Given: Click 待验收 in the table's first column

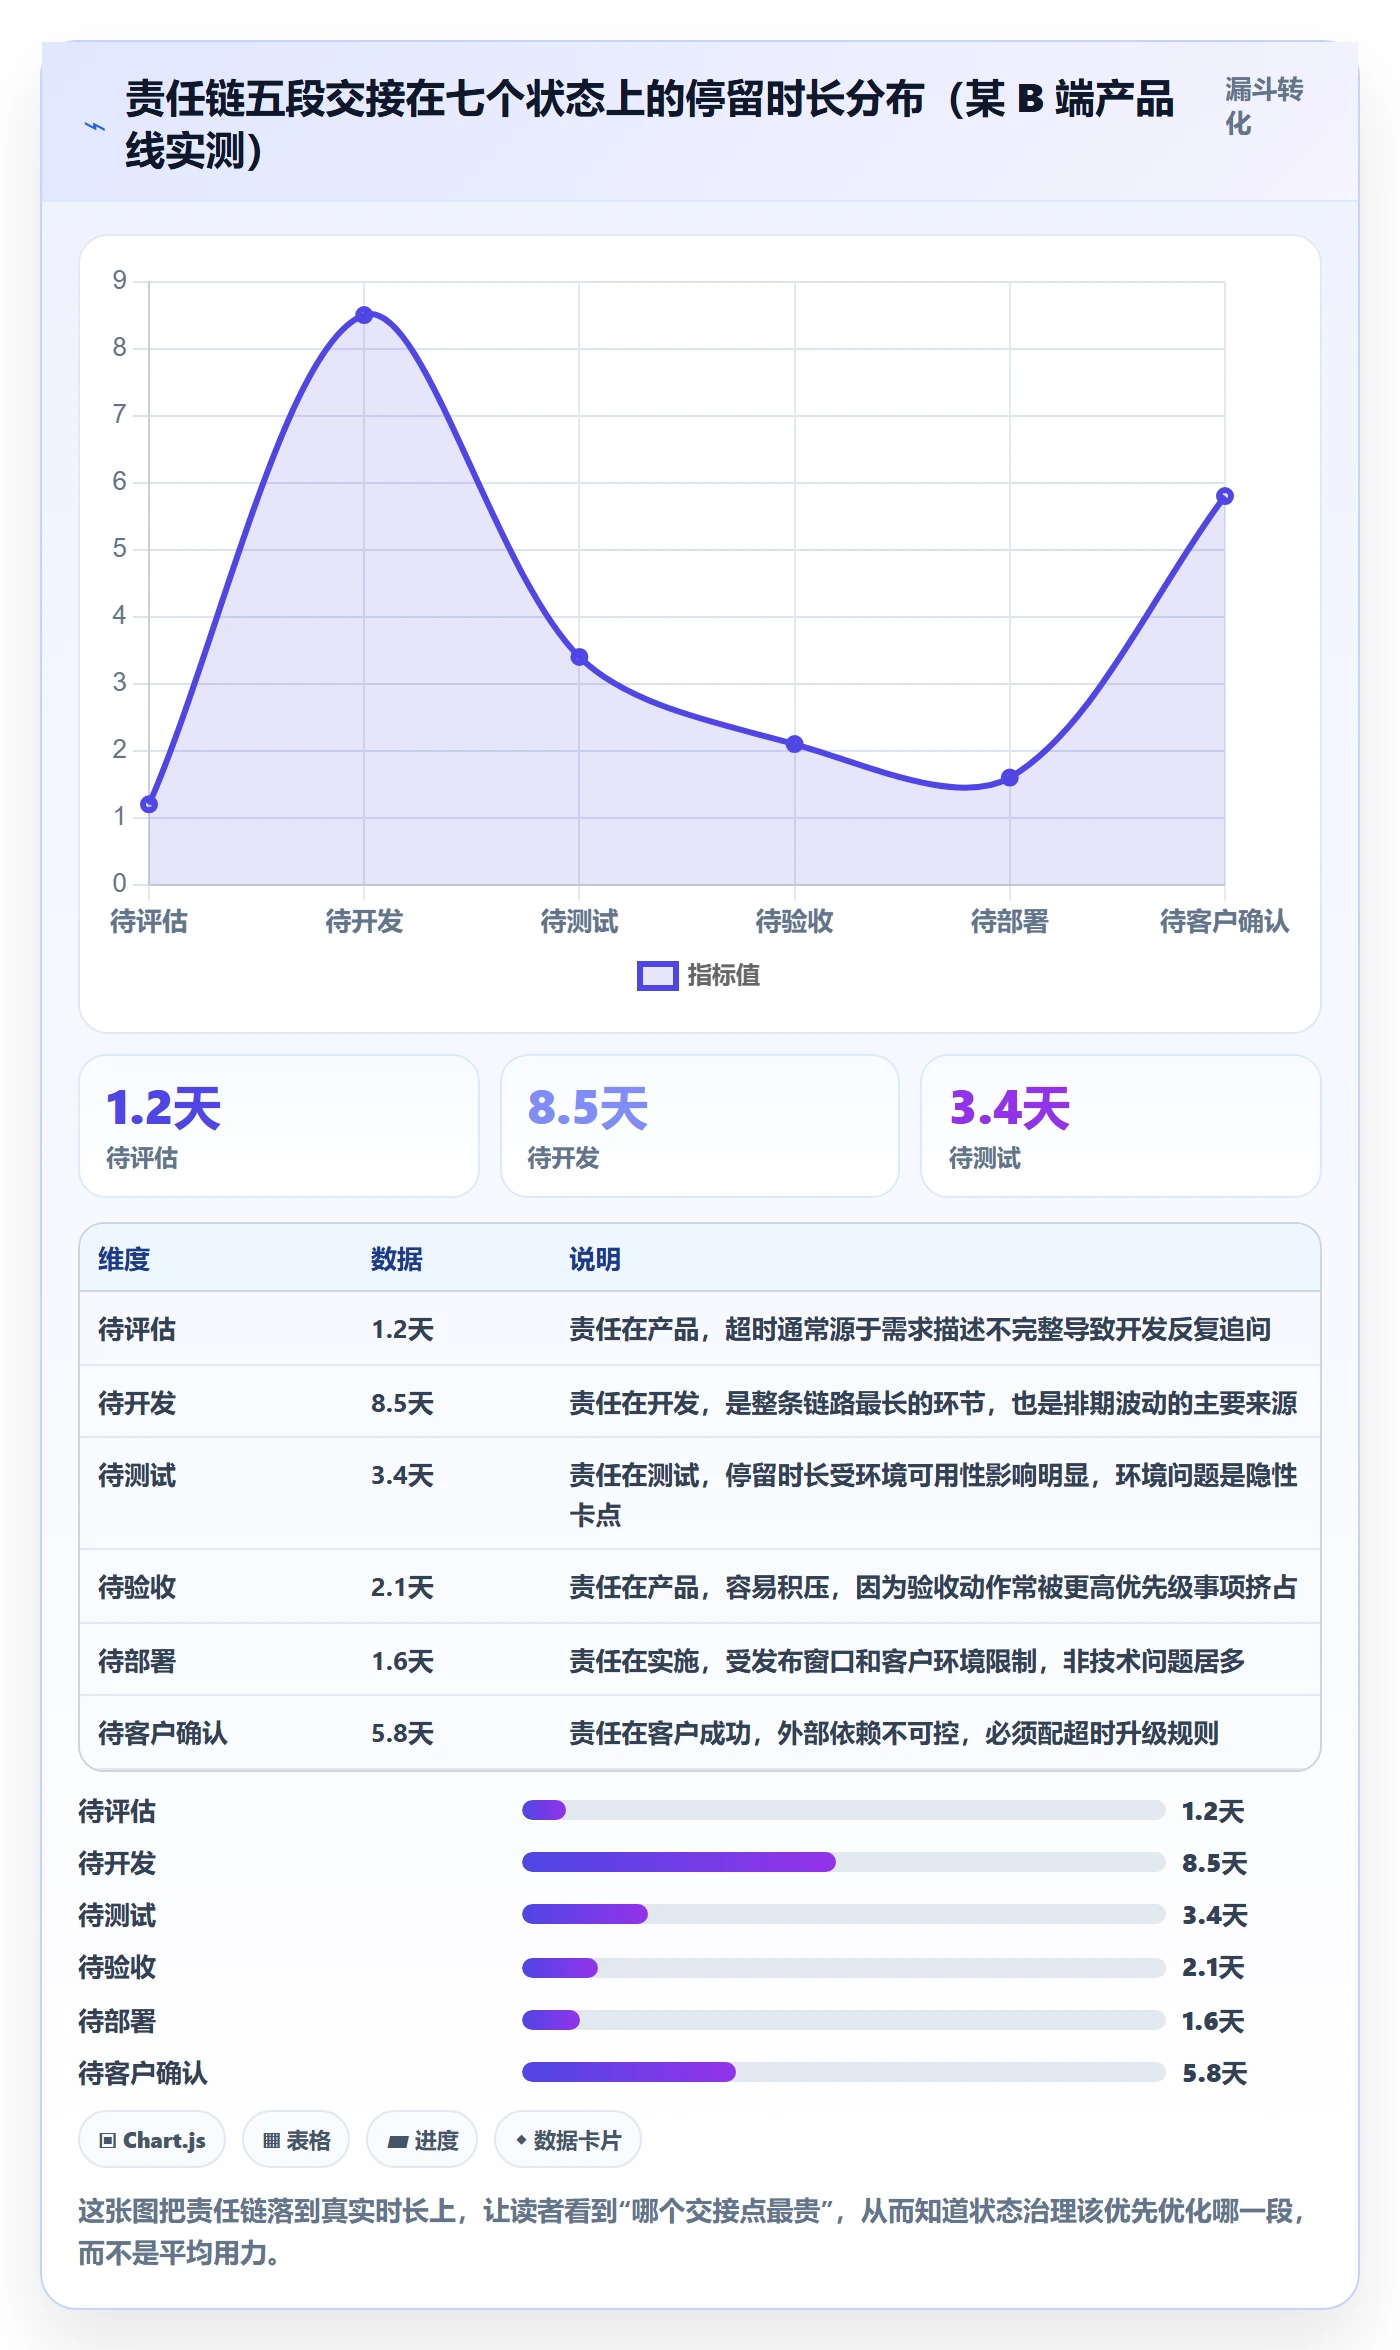Looking at the screenshot, I should pyautogui.click(x=137, y=1587).
